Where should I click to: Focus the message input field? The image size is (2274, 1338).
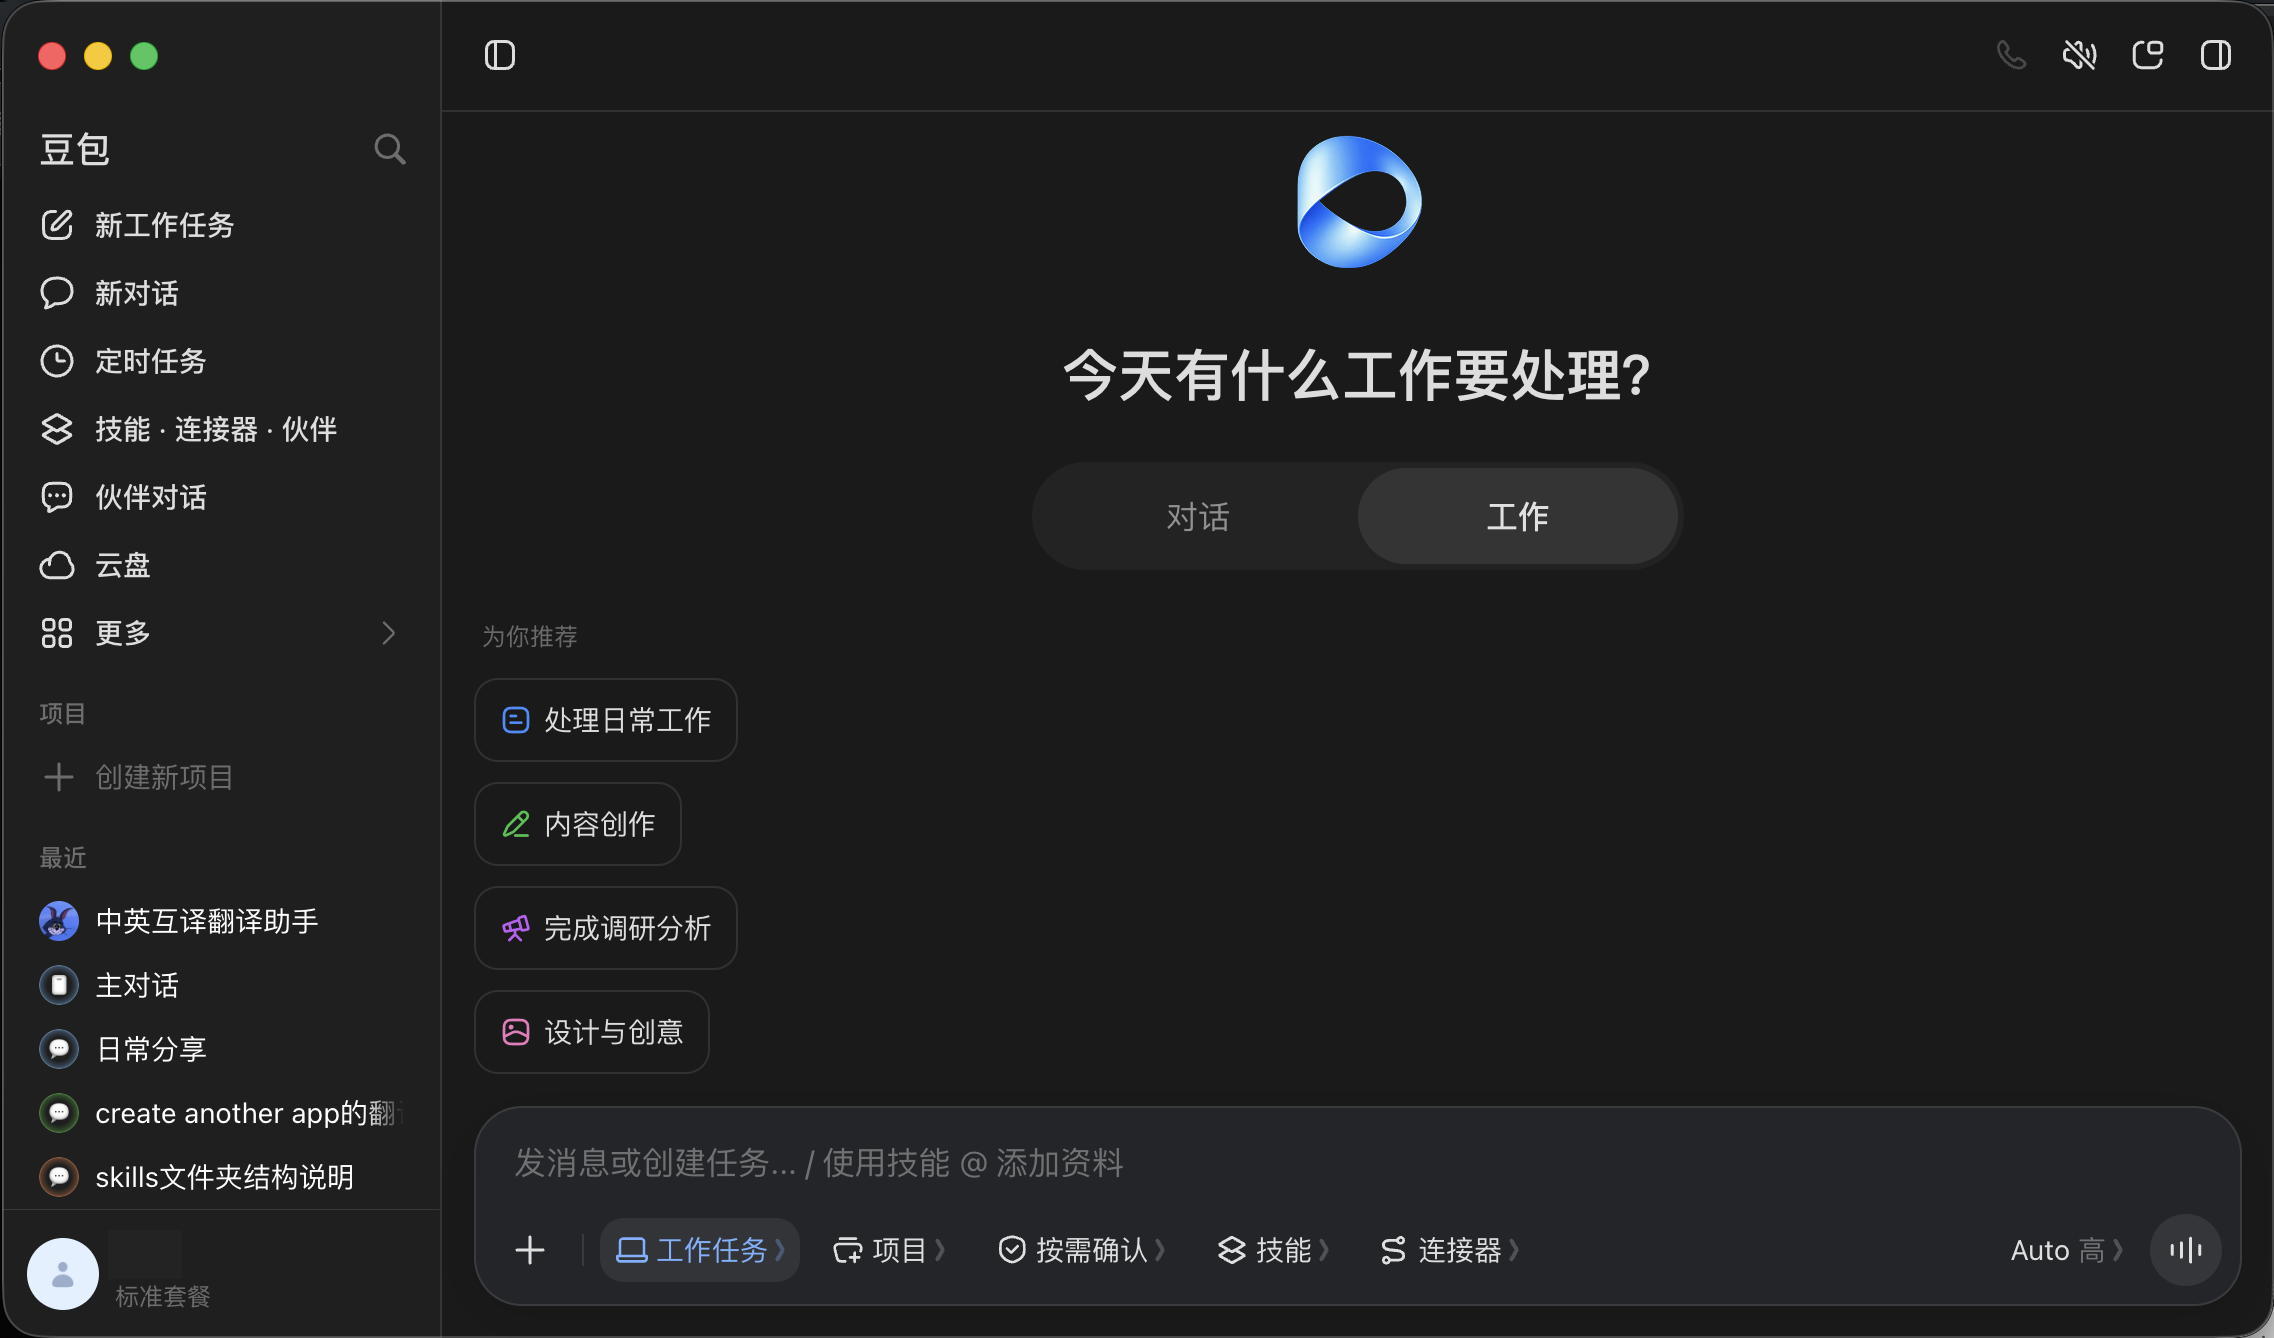click(x=1357, y=1163)
